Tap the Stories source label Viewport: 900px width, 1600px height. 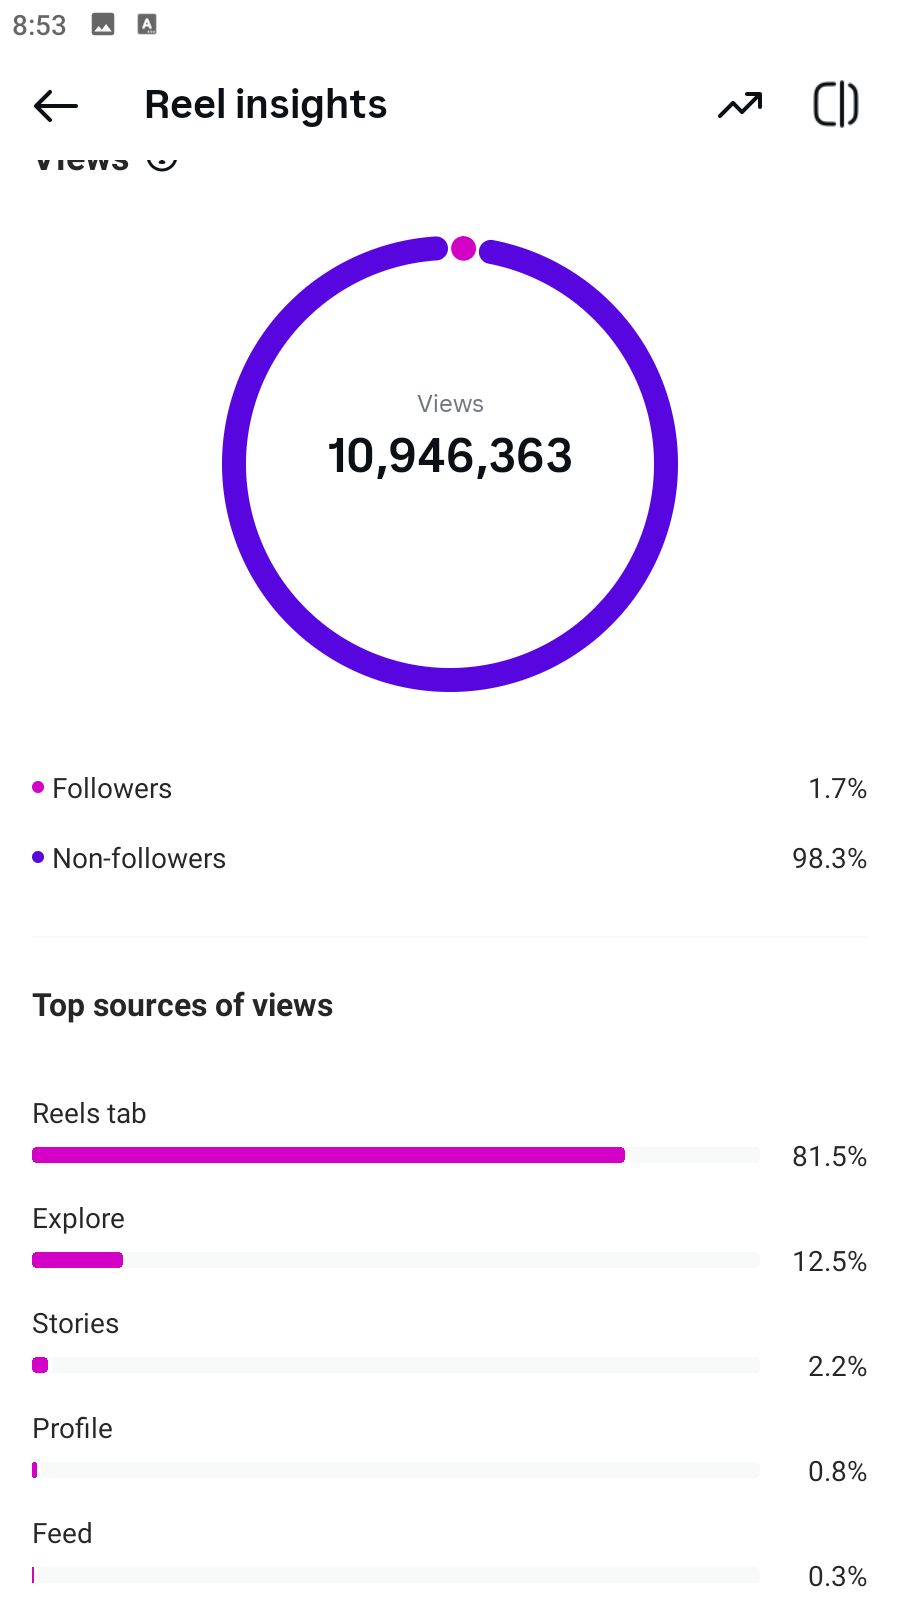pos(76,1323)
